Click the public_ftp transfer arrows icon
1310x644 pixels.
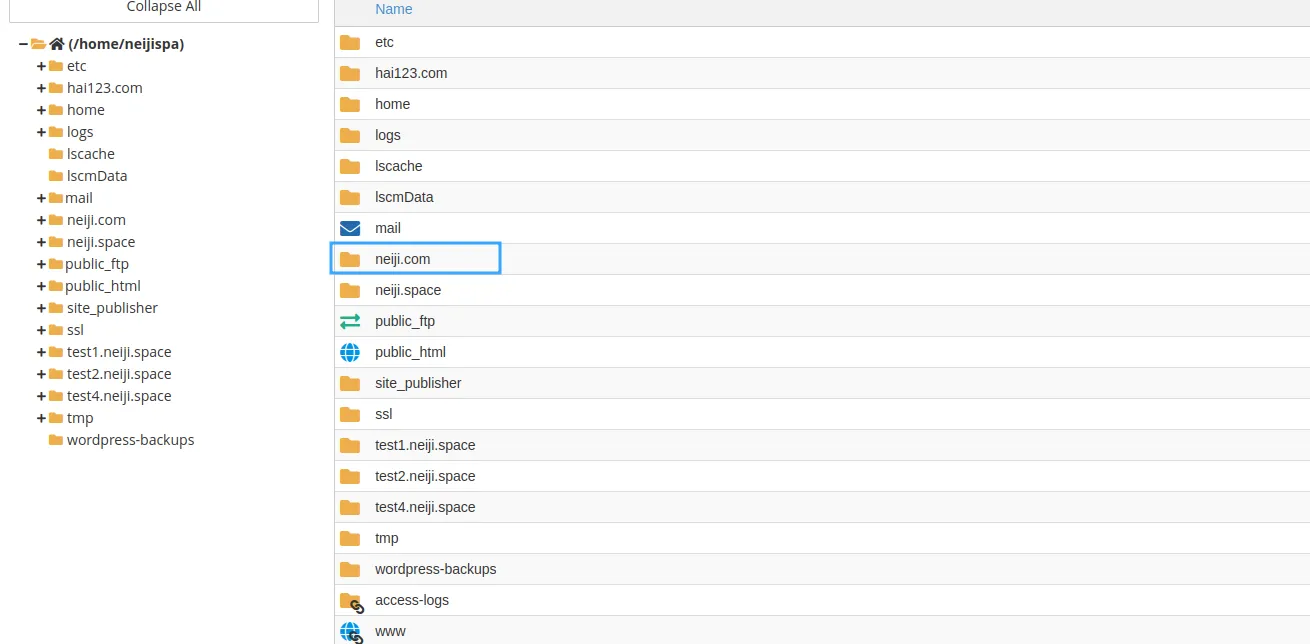click(349, 321)
